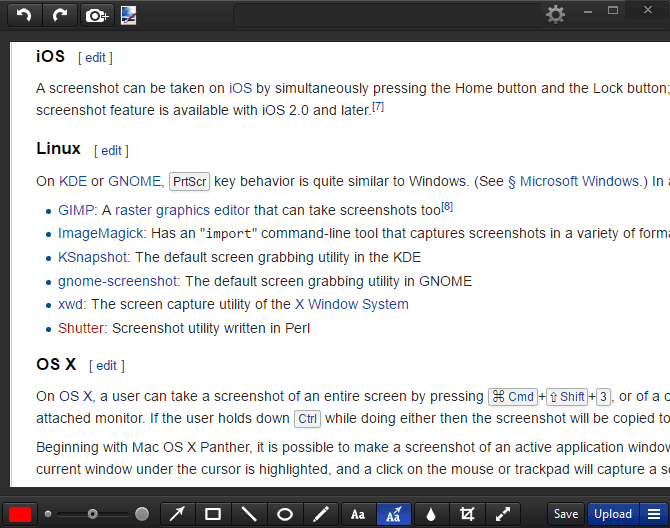Redo the annotation
The image size is (670, 528).
point(60,16)
